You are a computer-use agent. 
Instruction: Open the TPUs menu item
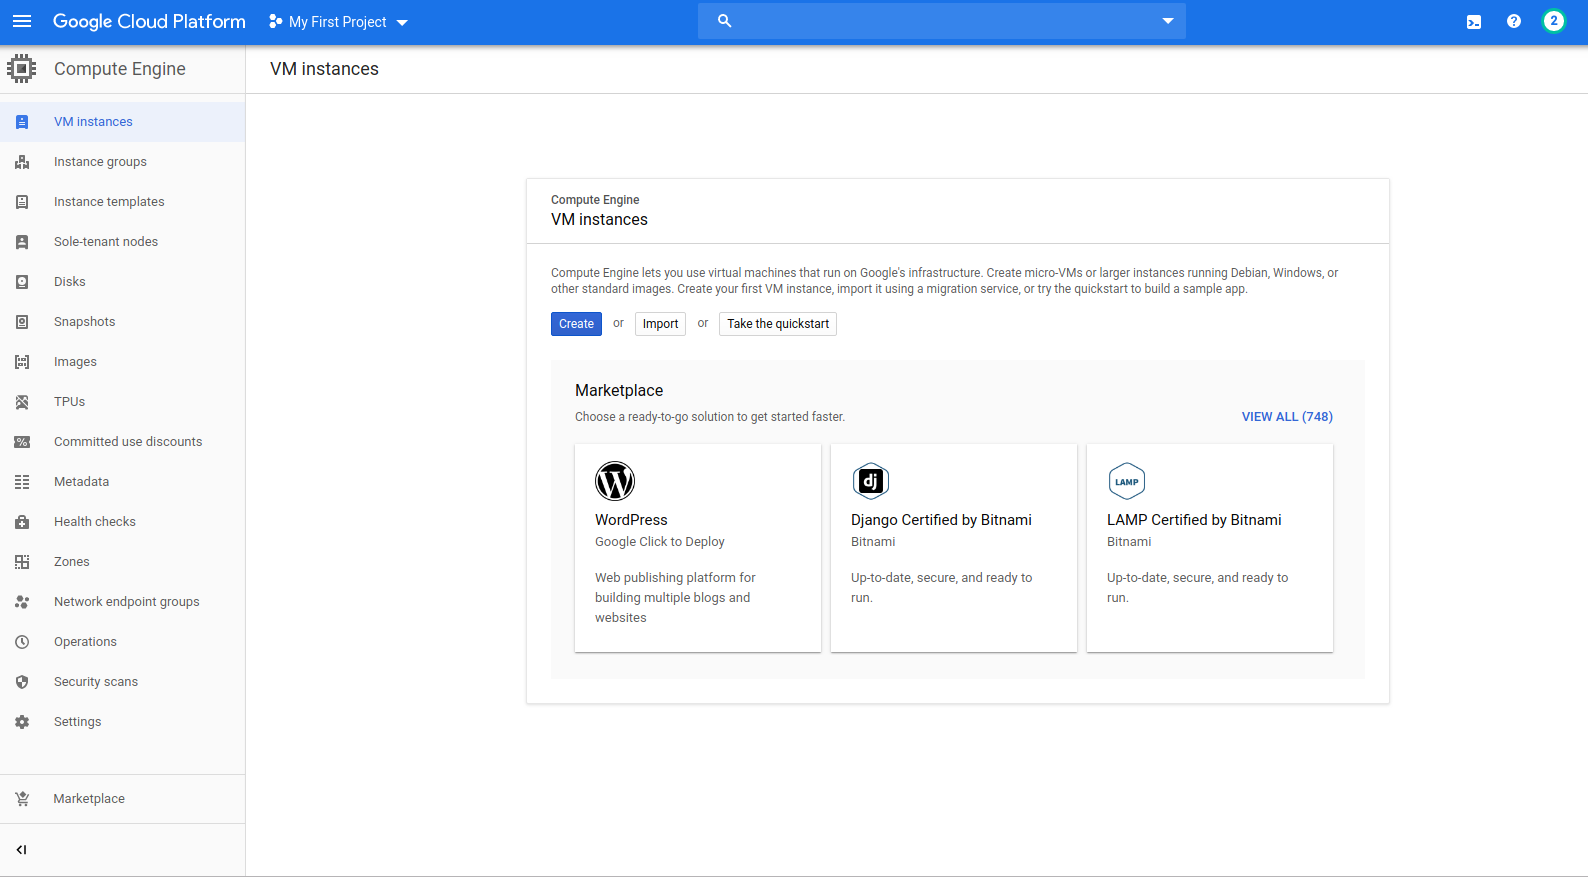tap(122, 402)
